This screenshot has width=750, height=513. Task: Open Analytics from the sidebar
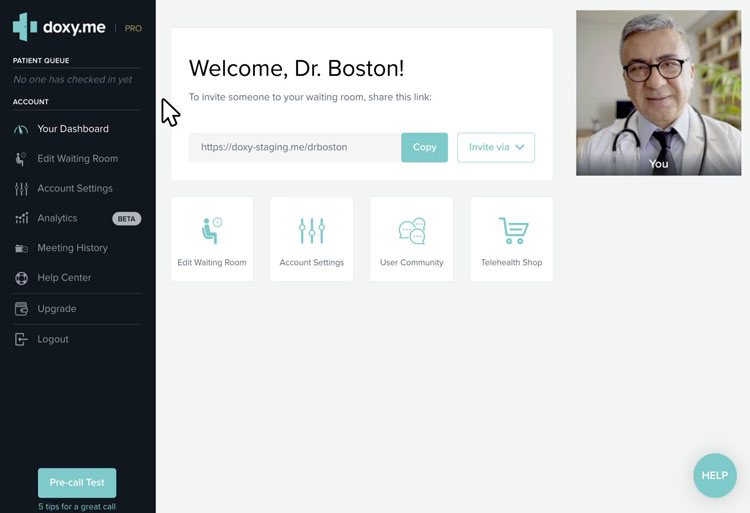point(57,218)
